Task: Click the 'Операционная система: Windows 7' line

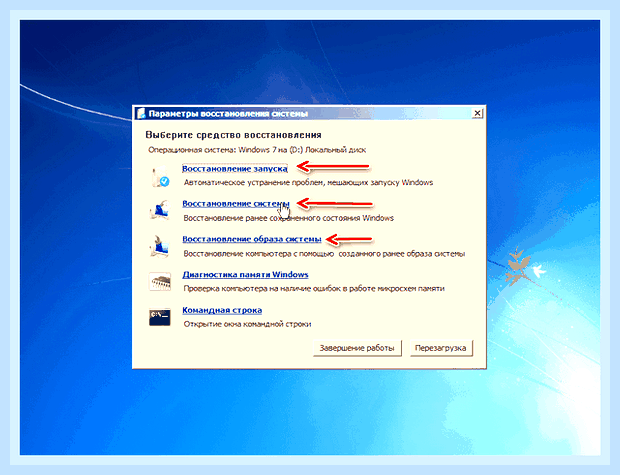Action: tap(257, 150)
